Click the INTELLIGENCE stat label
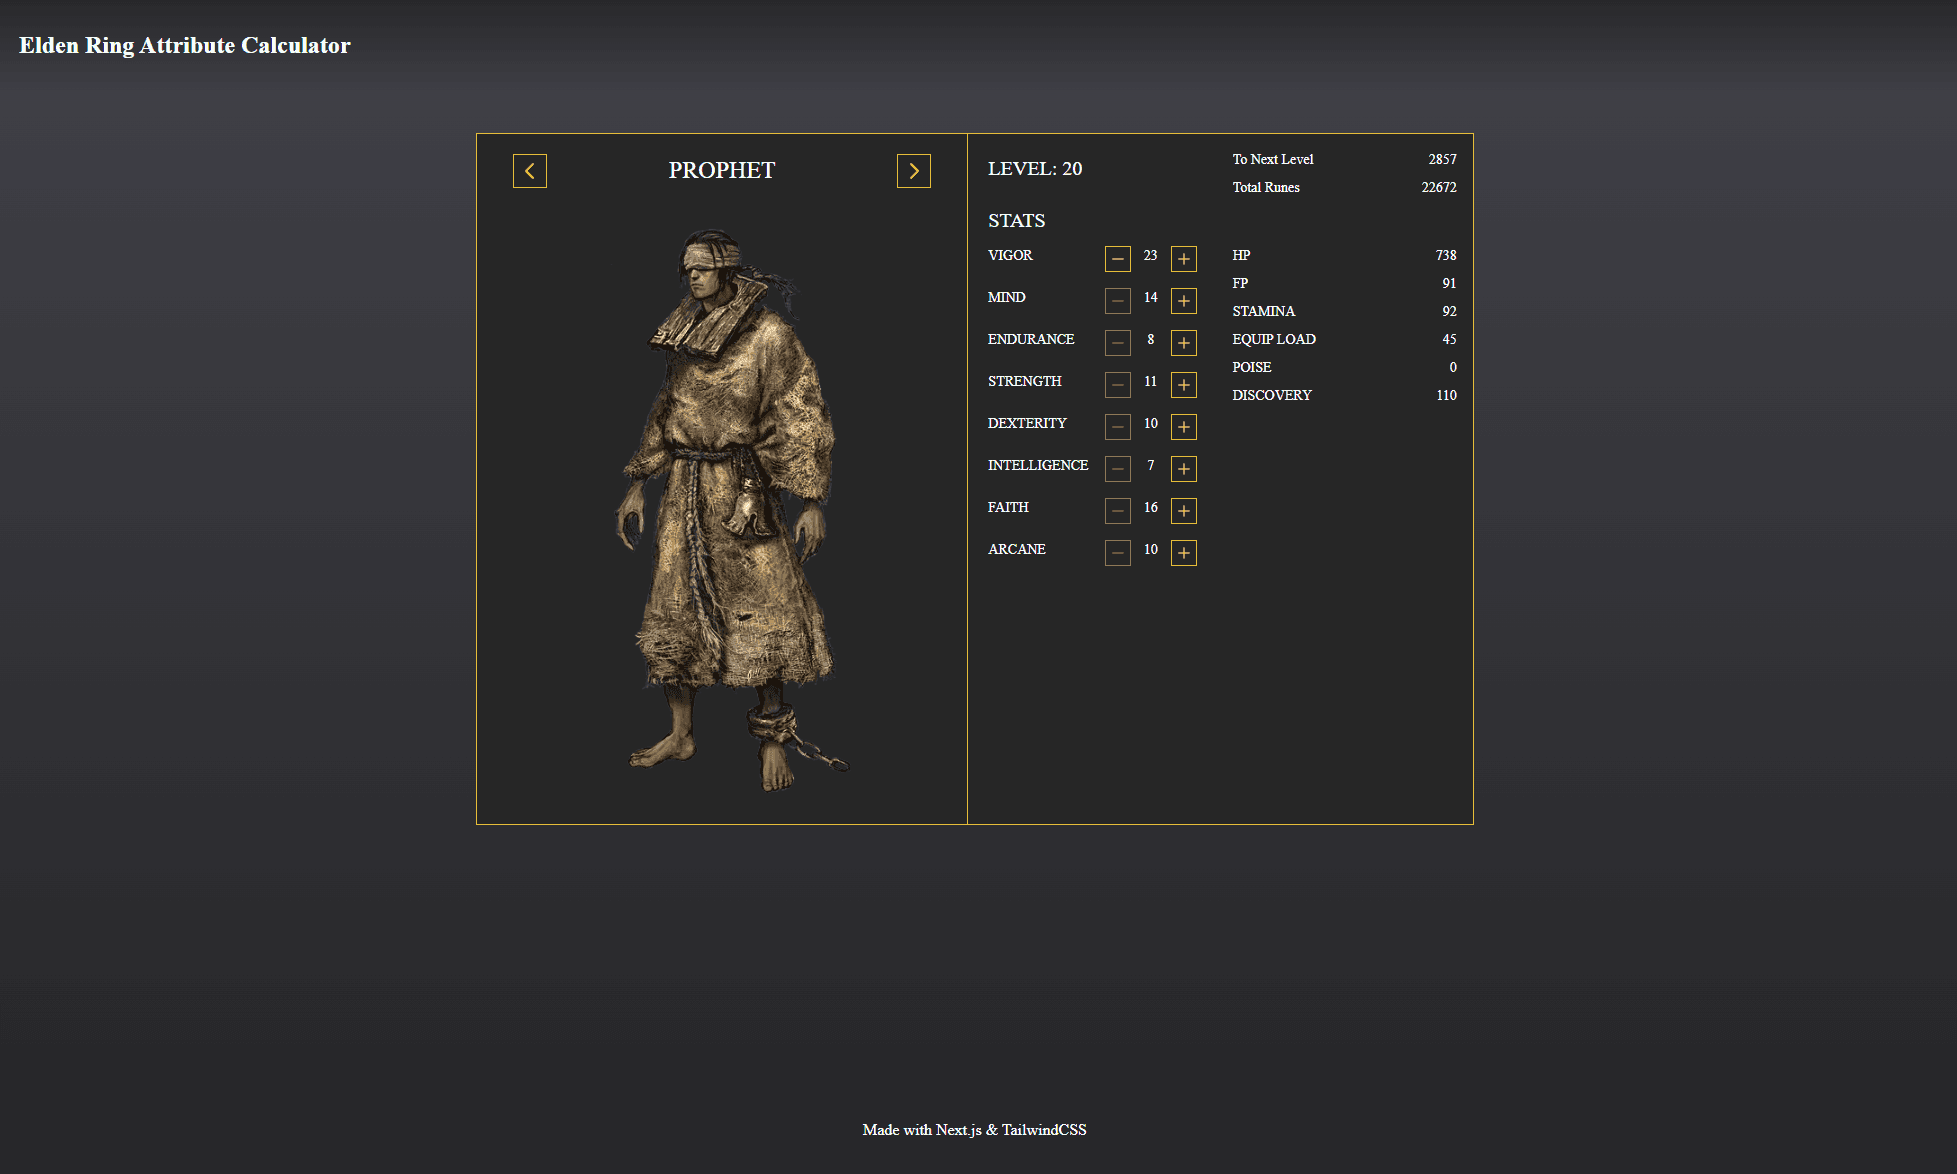This screenshot has width=1957, height=1174. (1038, 466)
